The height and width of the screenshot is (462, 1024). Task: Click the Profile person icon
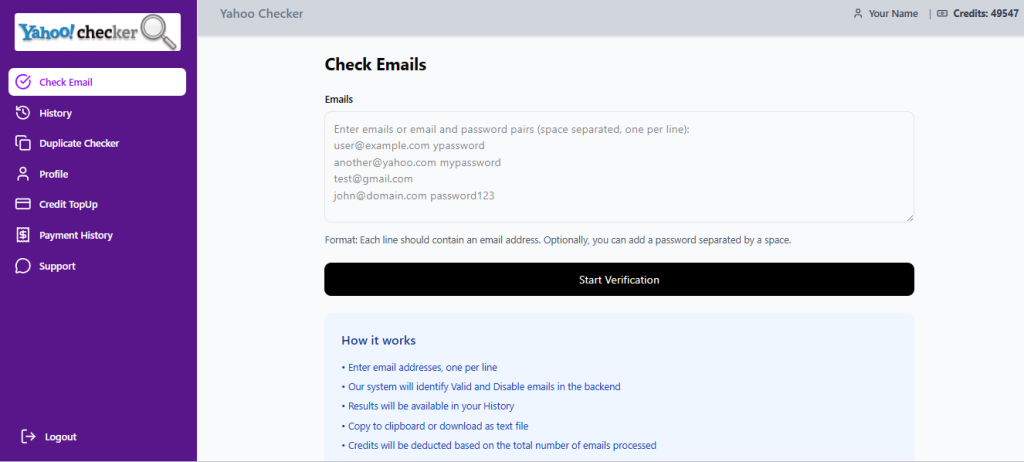(23, 174)
